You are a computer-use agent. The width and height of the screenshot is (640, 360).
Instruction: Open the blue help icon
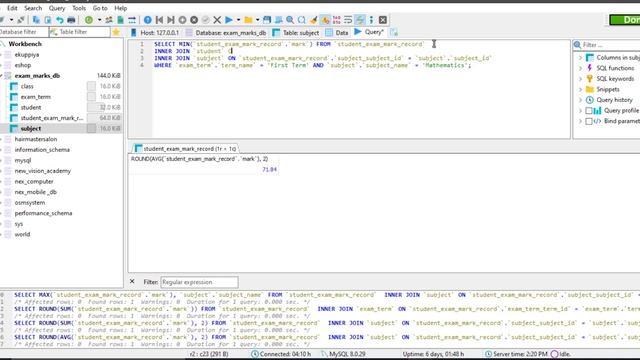point(148,20)
